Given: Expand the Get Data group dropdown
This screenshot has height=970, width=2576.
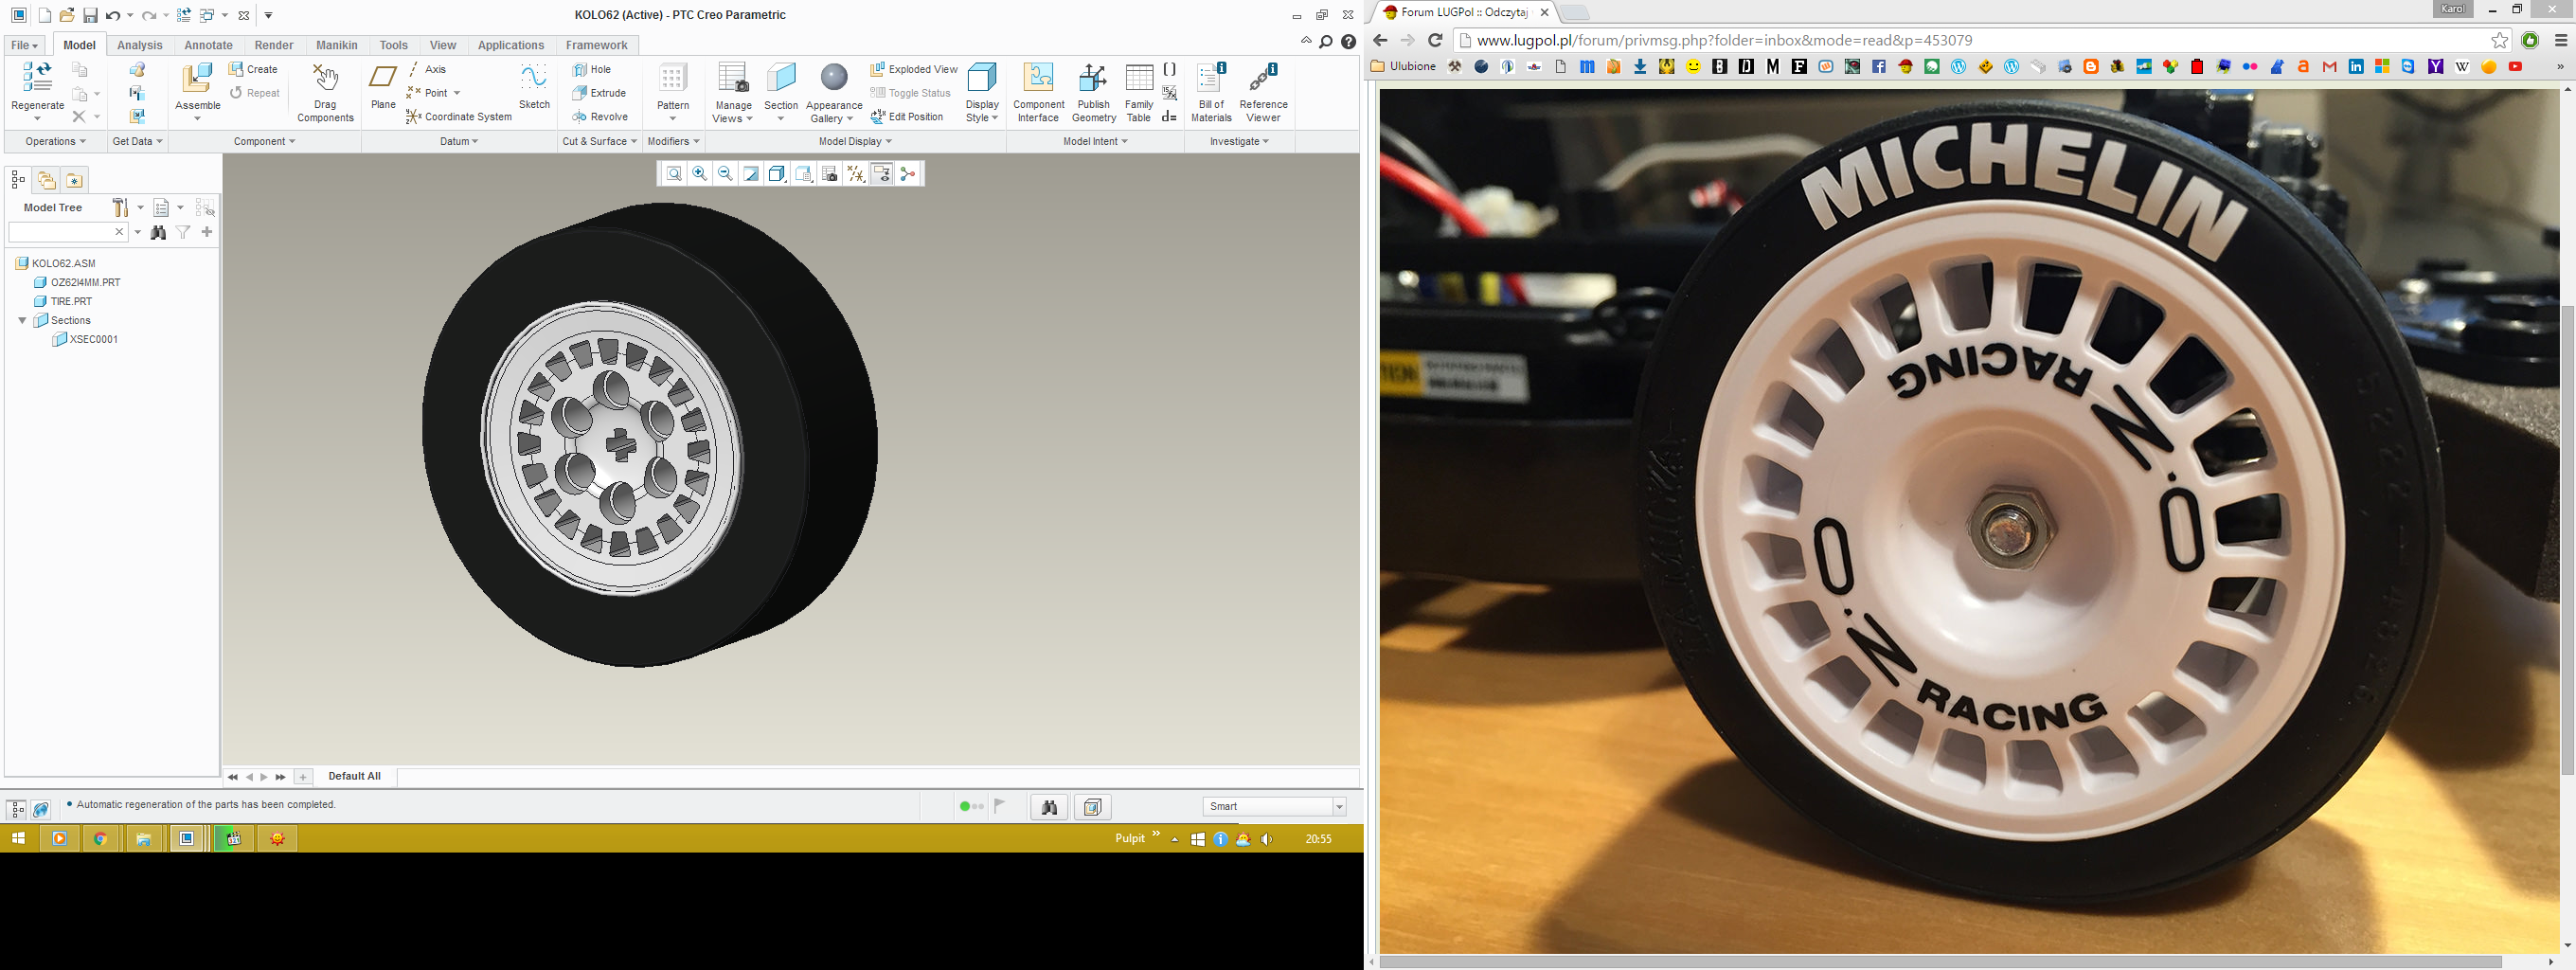Looking at the screenshot, I should pos(137,142).
